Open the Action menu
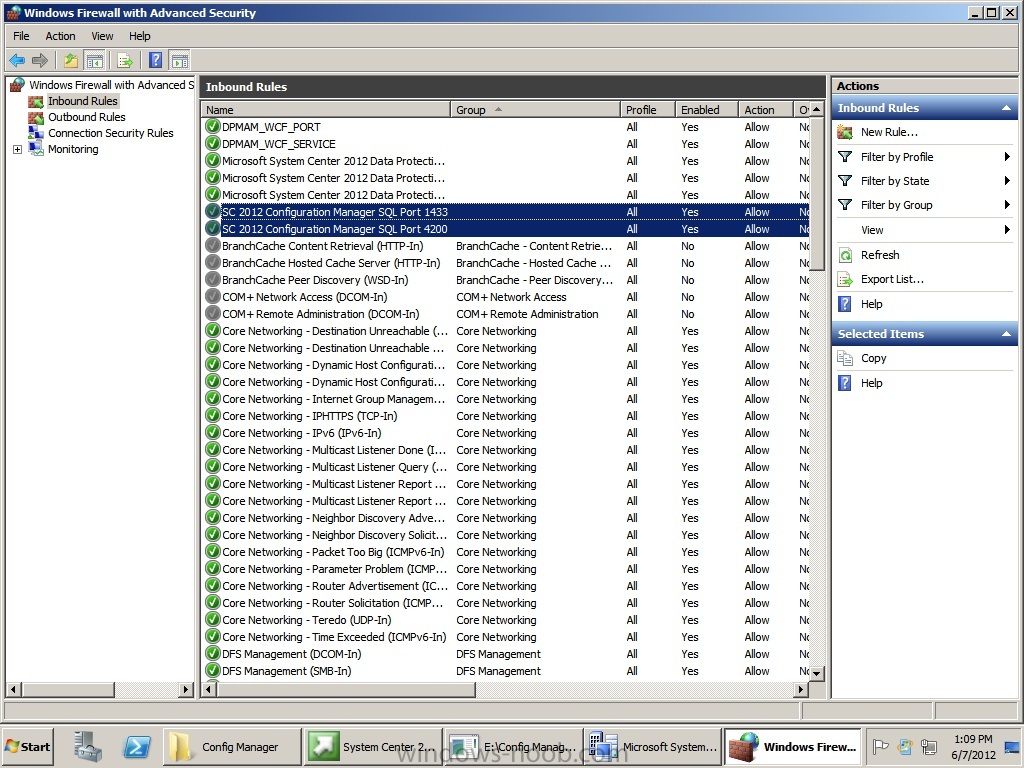1024x768 pixels. pos(60,36)
